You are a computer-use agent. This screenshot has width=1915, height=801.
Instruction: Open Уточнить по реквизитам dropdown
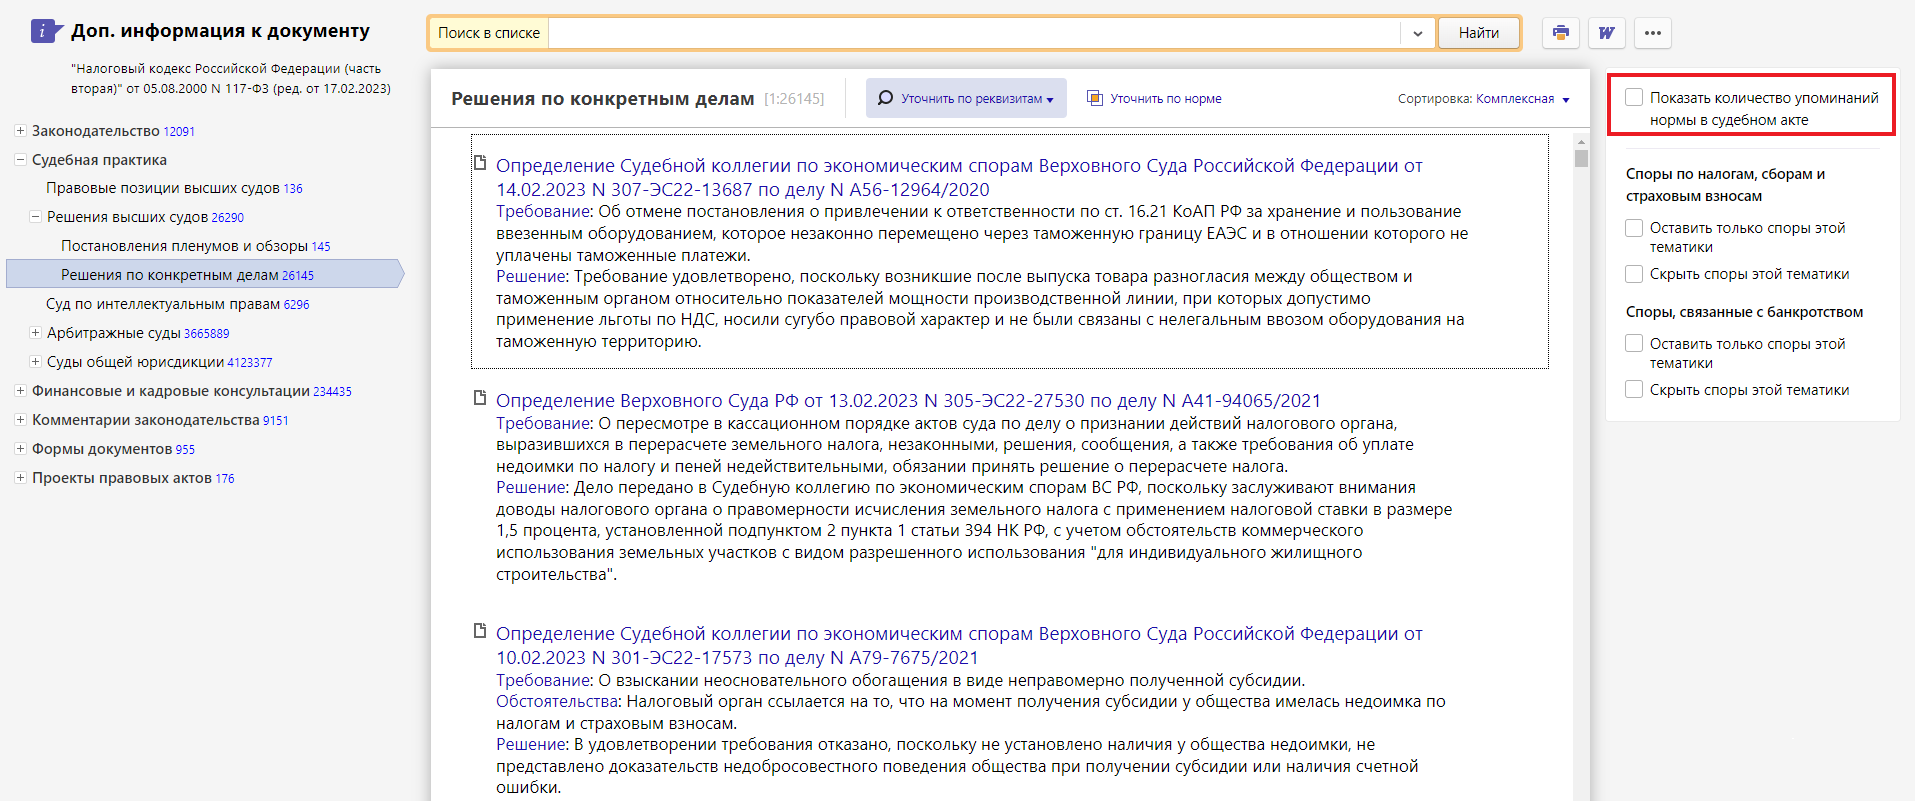(966, 98)
